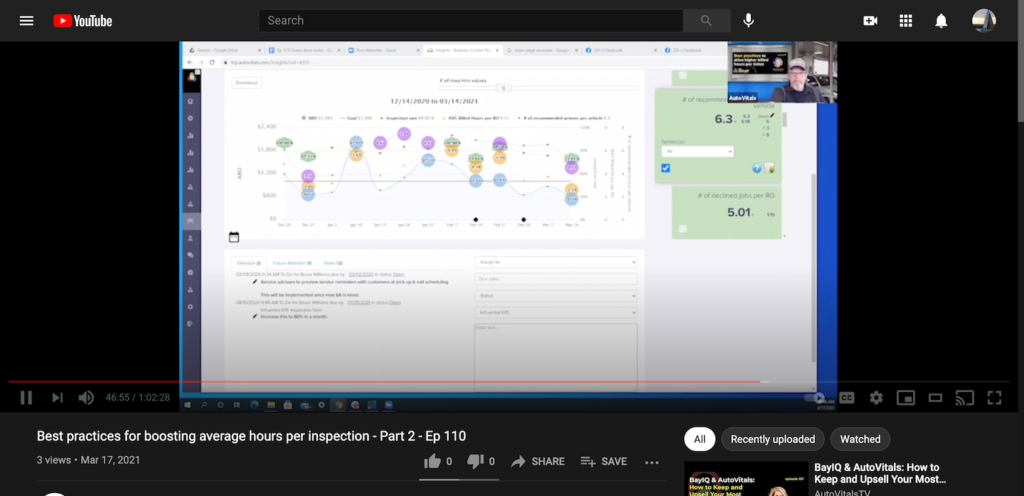Enter full screen mode
This screenshot has height=496, width=1024.
point(994,397)
